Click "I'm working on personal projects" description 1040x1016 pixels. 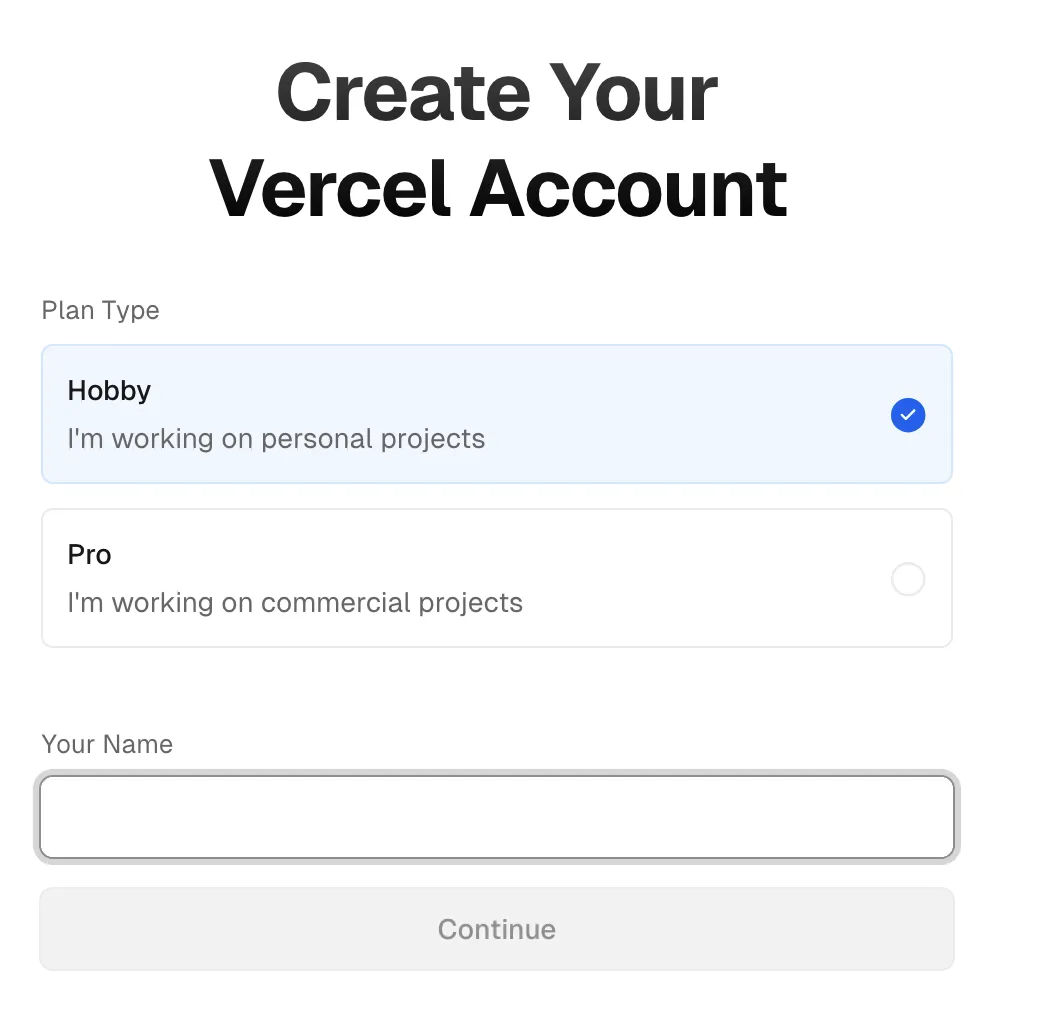tap(276, 439)
